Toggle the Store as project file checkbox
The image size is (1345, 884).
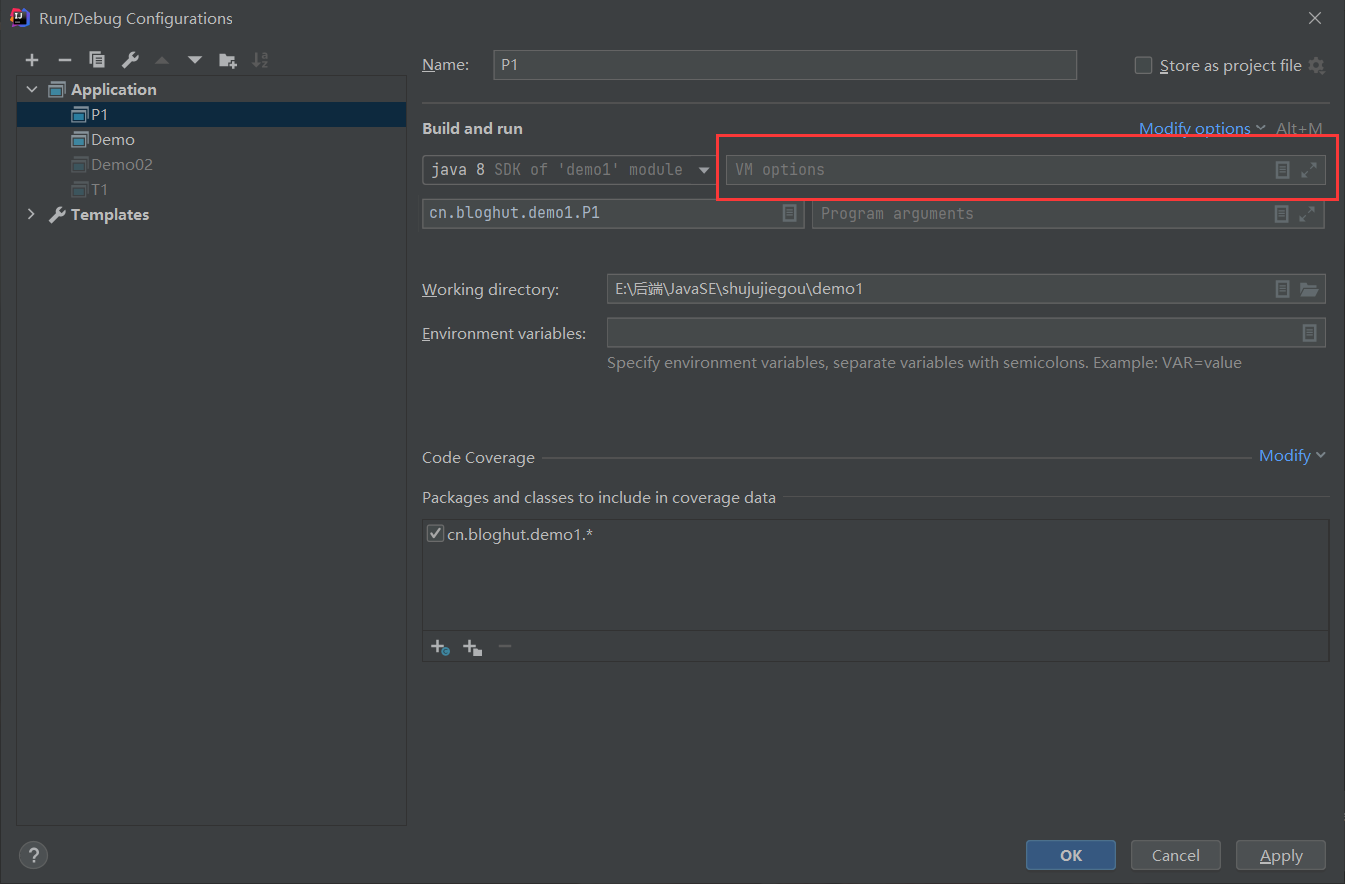[1143, 65]
